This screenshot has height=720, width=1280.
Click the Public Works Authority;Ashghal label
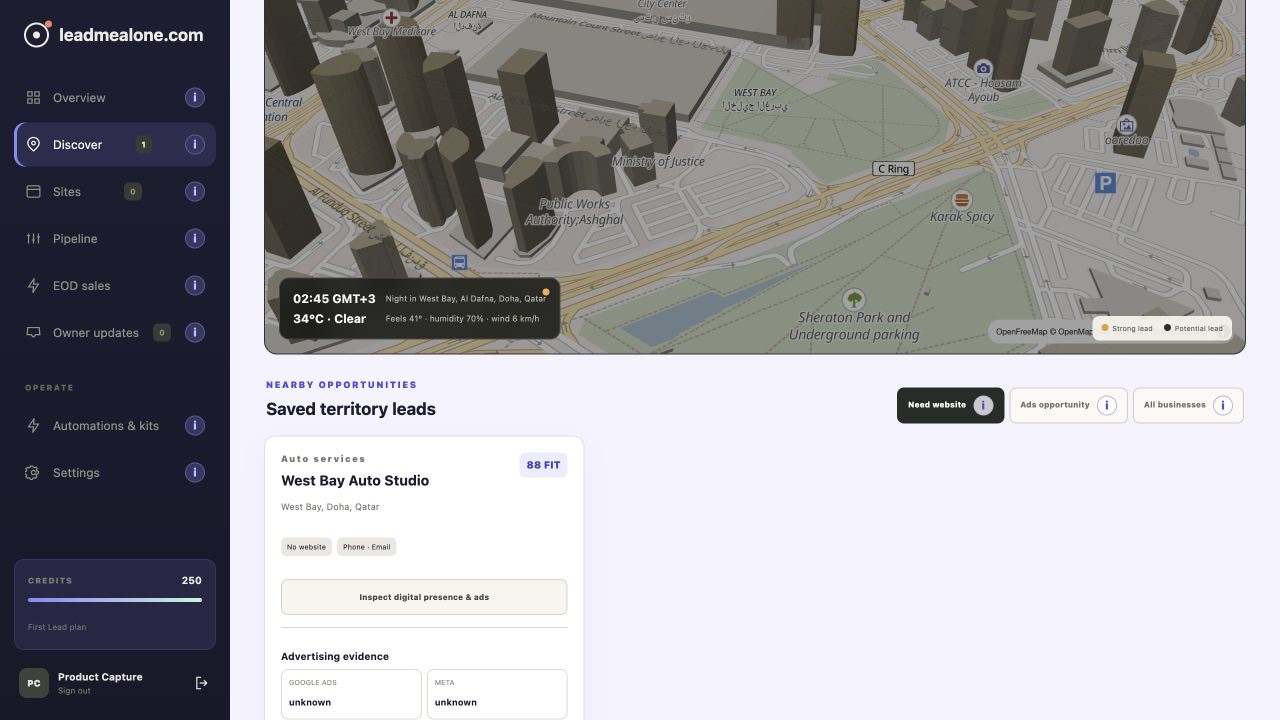click(574, 212)
